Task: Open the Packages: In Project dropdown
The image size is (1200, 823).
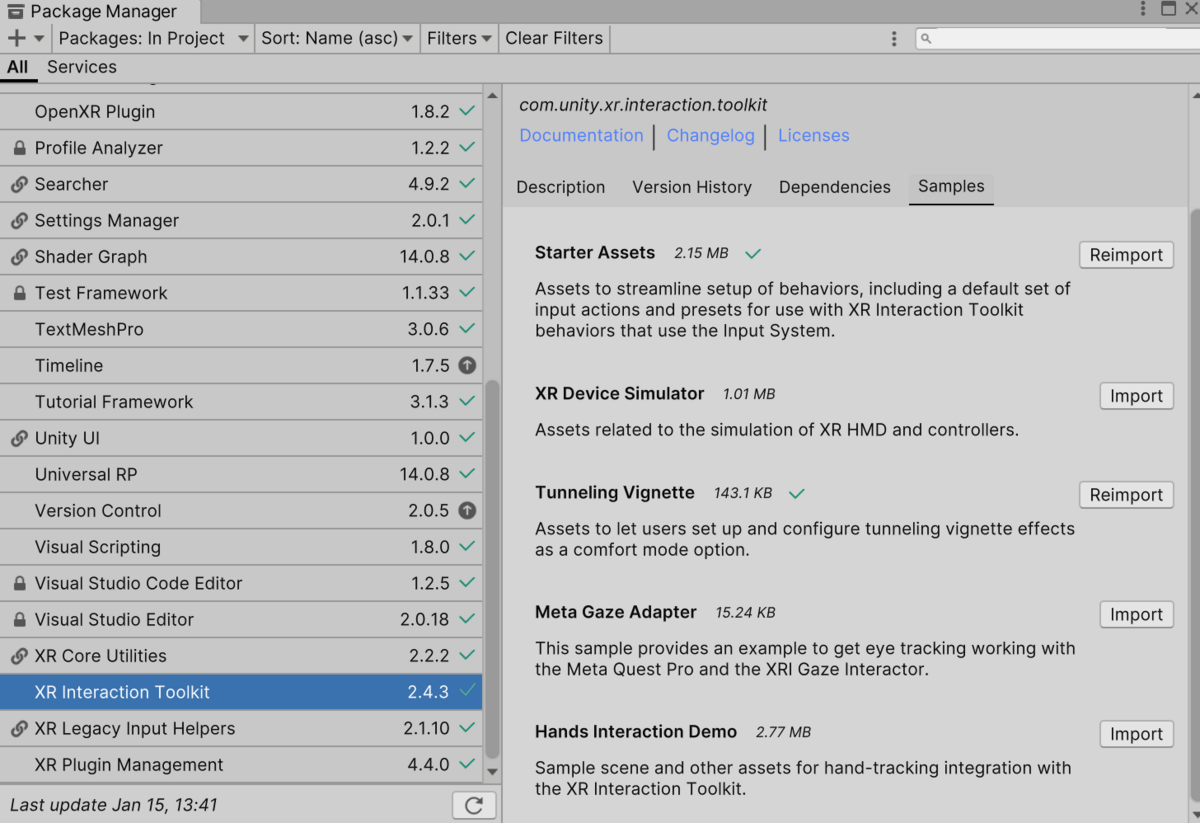Action: coord(153,38)
